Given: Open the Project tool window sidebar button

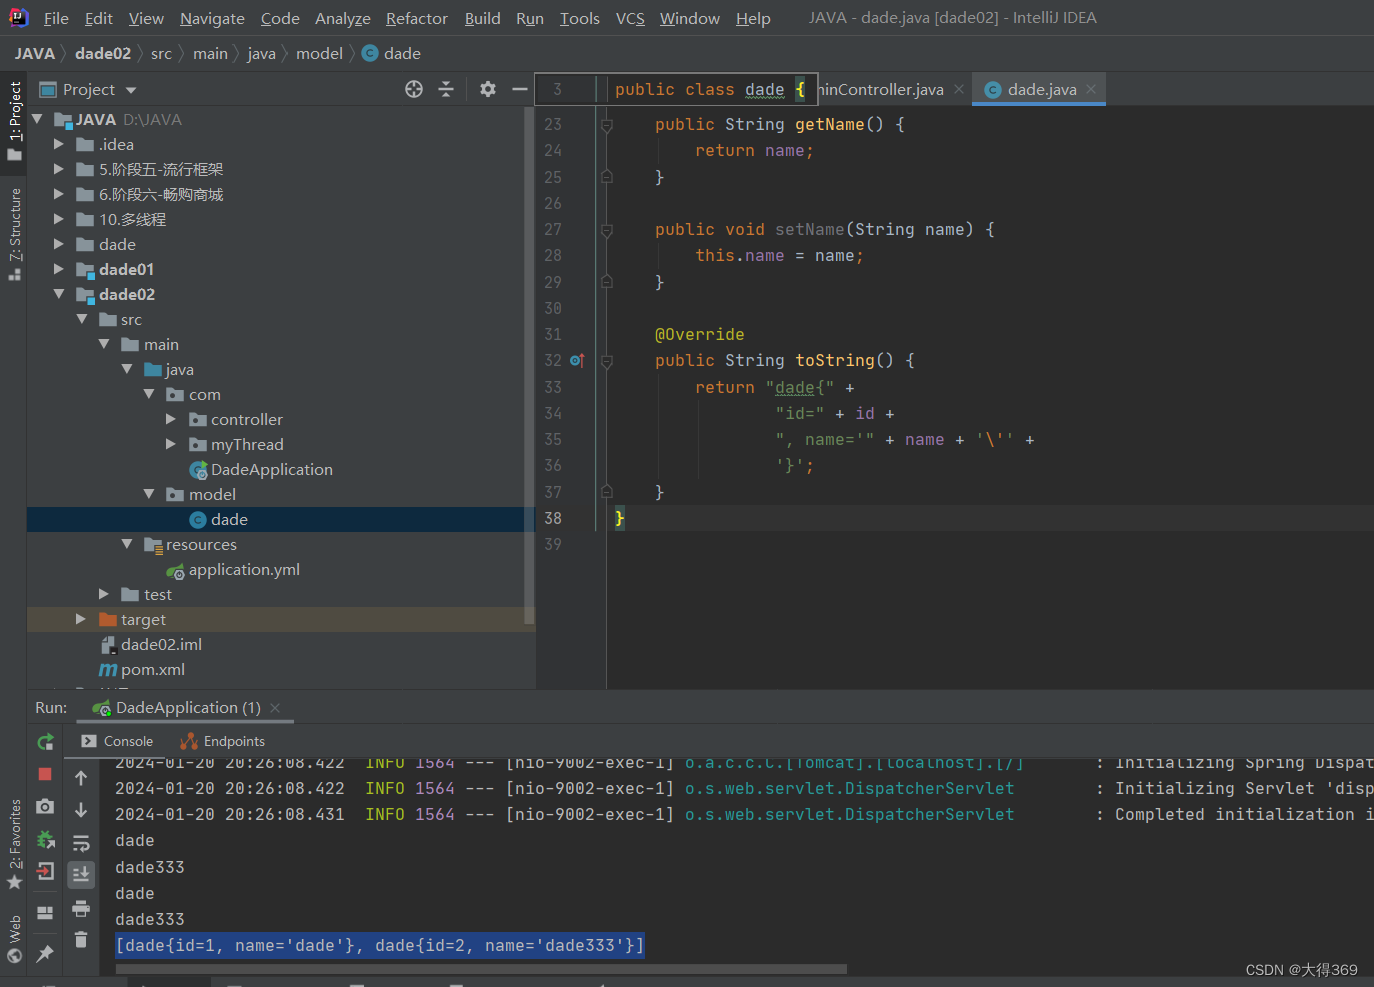Looking at the screenshot, I should click(14, 120).
